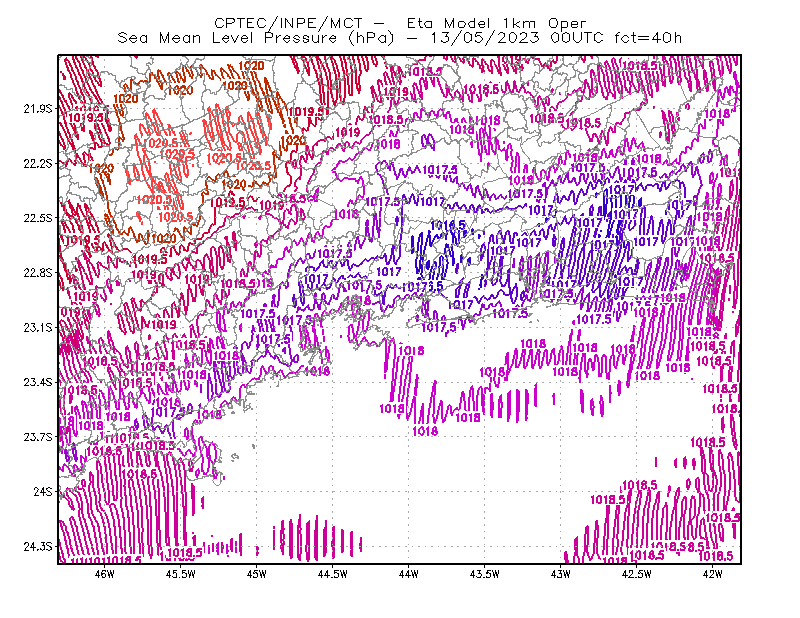Click the 43.5W longitude label

pos(485,574)
